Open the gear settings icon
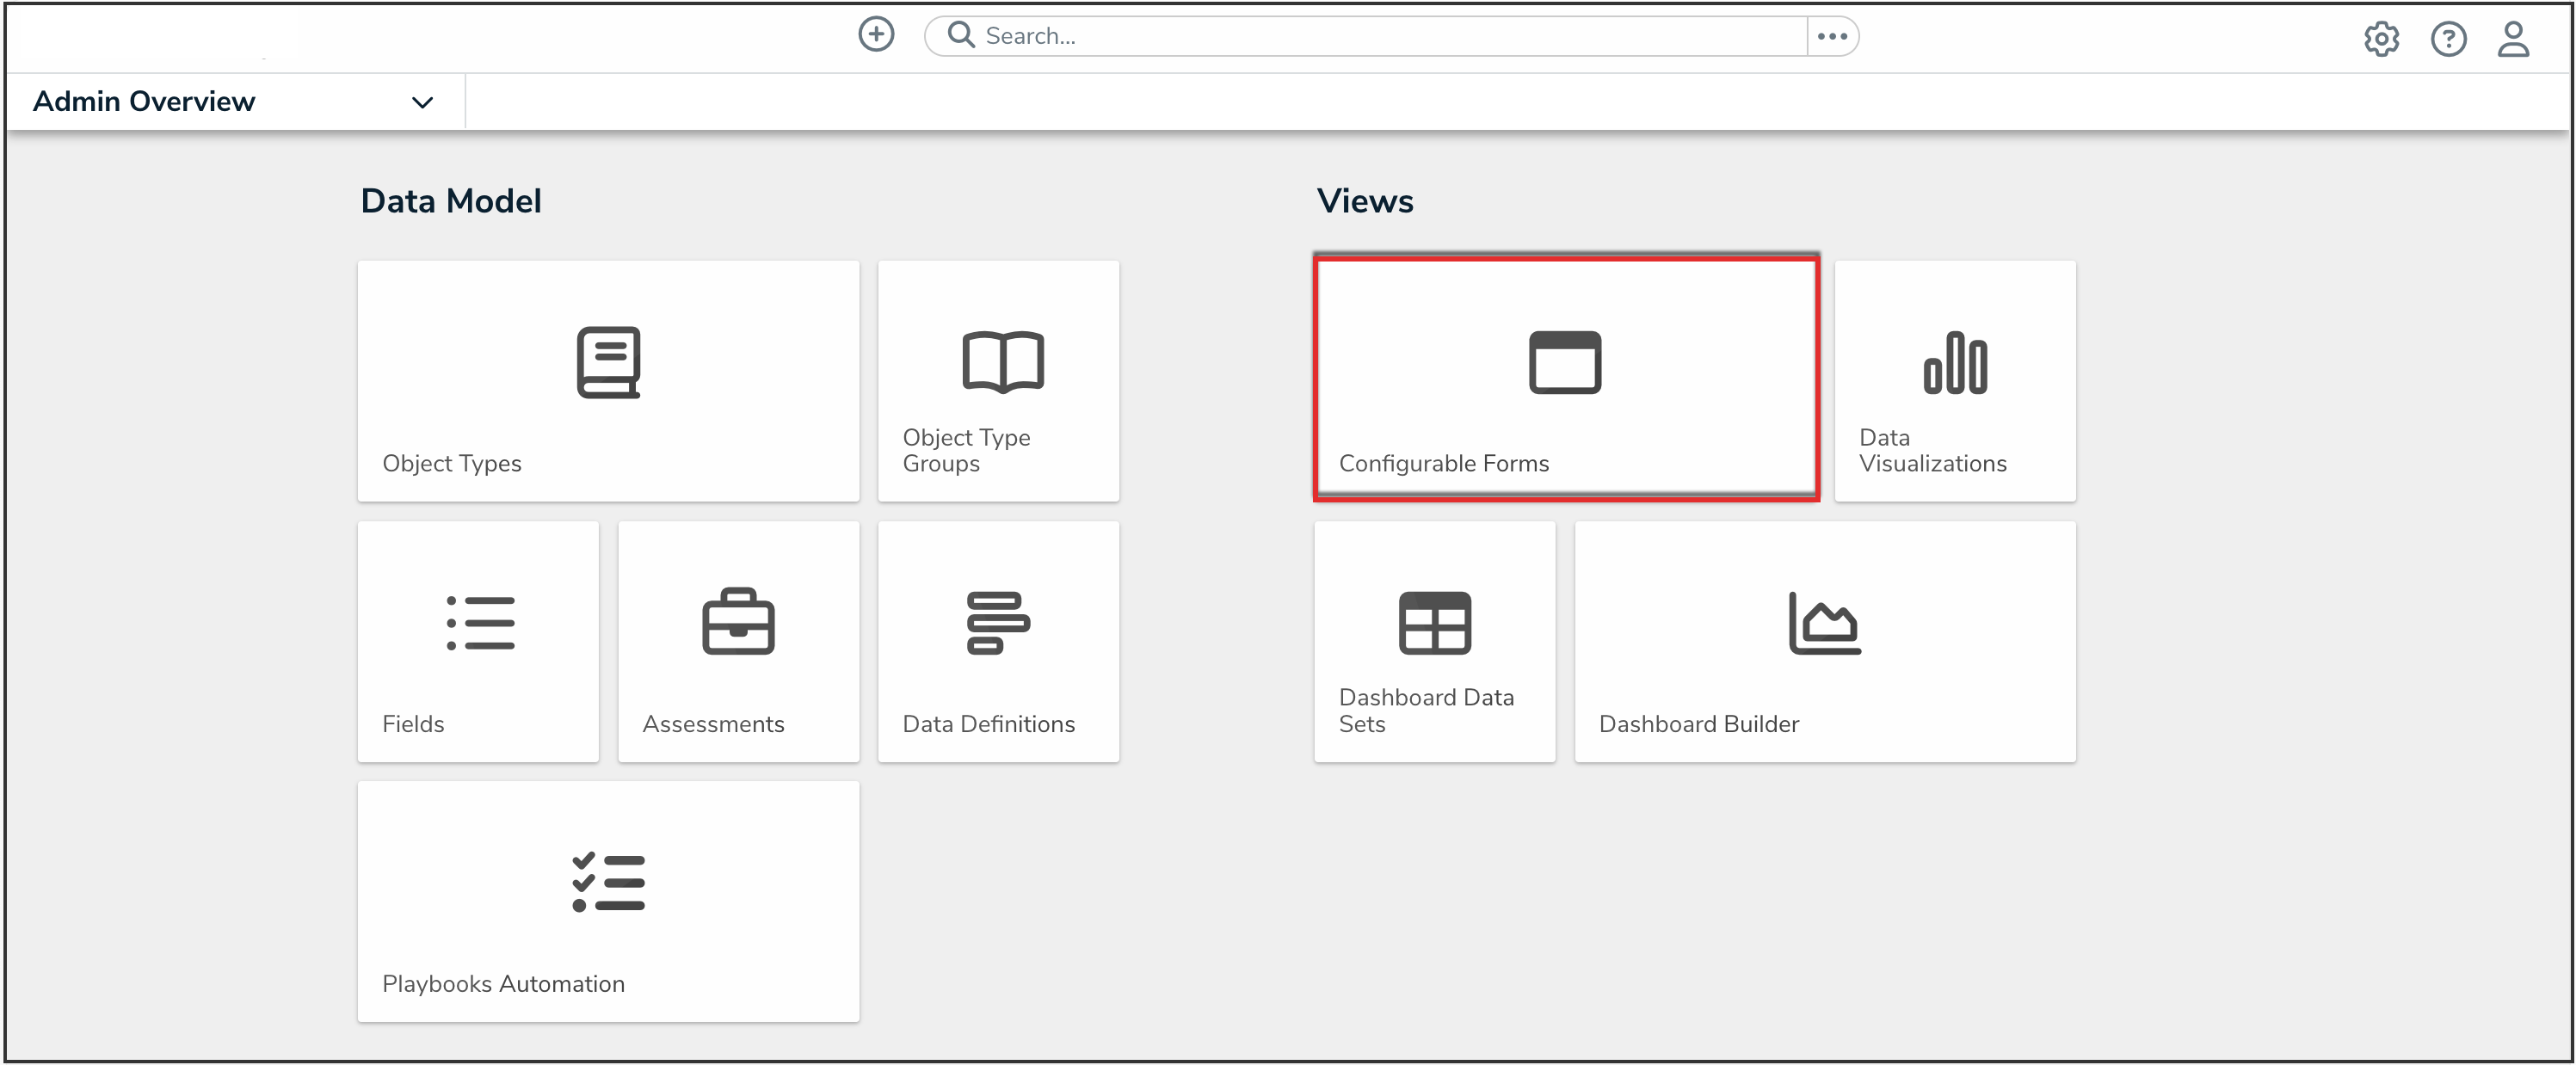Image resolution: width=2576 pixels, height=1065 pixels. pyautogui.click(x=2381, y=39)
